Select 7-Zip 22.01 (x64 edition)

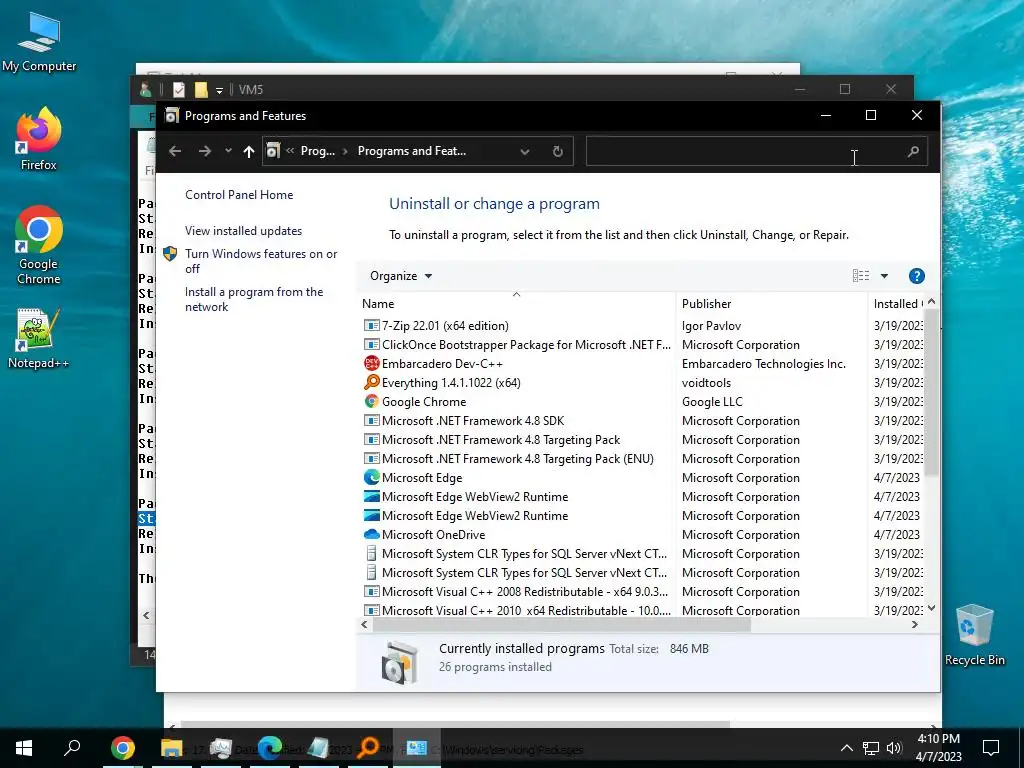tap(445, 325)
